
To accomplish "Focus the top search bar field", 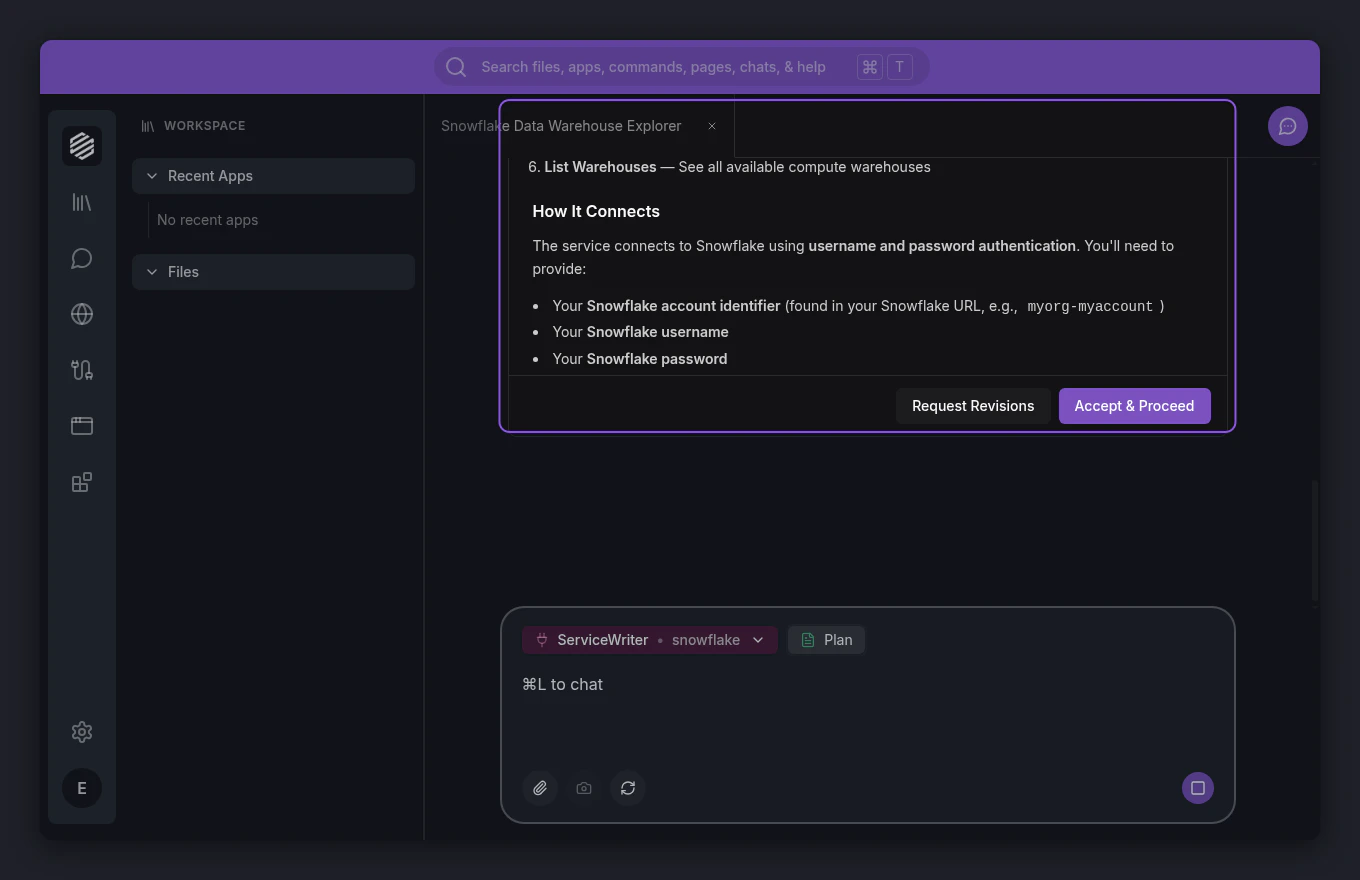I will (x=681, y=67).
